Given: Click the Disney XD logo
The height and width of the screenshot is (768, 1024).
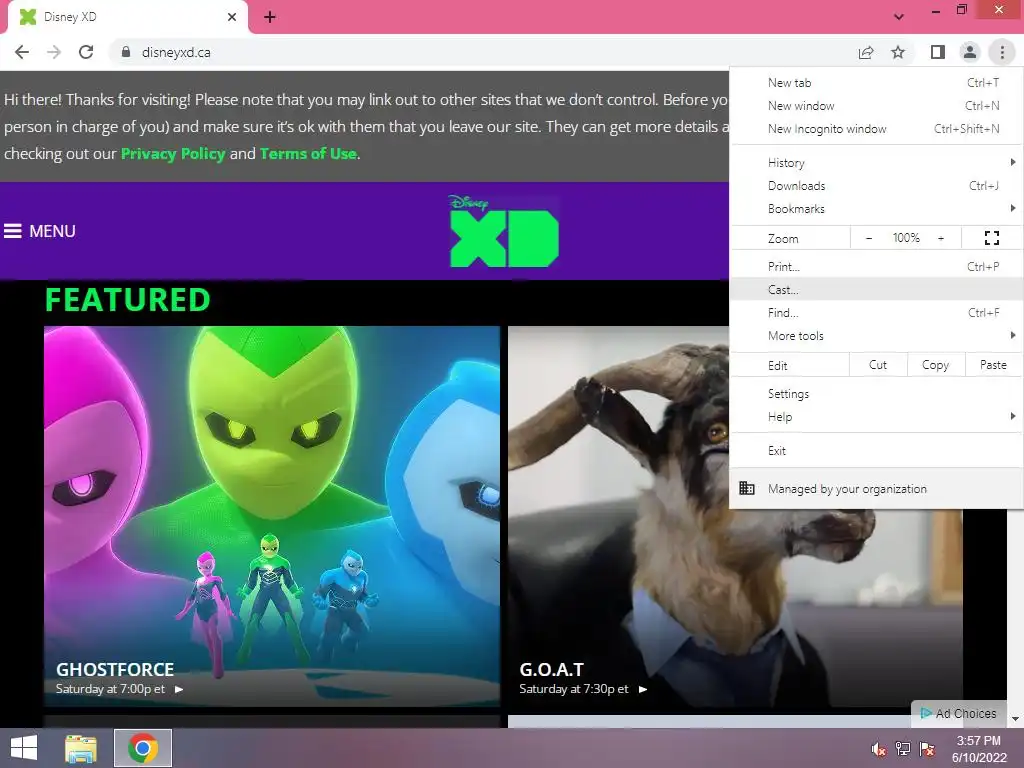Looking at the screenshot, I should click(504, 231).
